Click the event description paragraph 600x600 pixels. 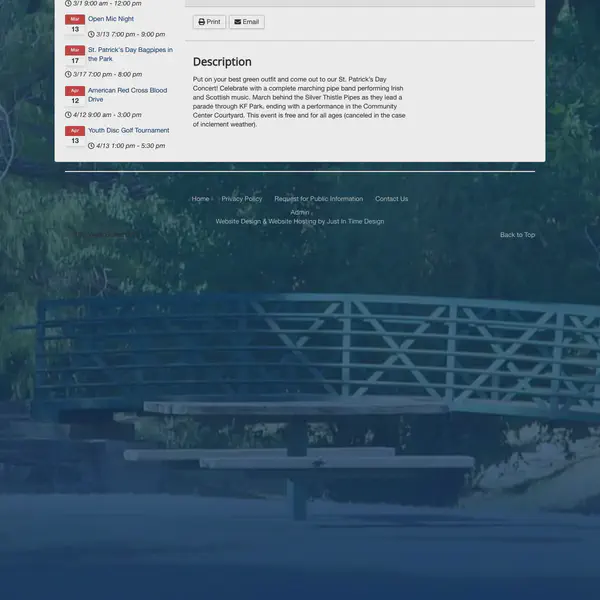[299, 102]
